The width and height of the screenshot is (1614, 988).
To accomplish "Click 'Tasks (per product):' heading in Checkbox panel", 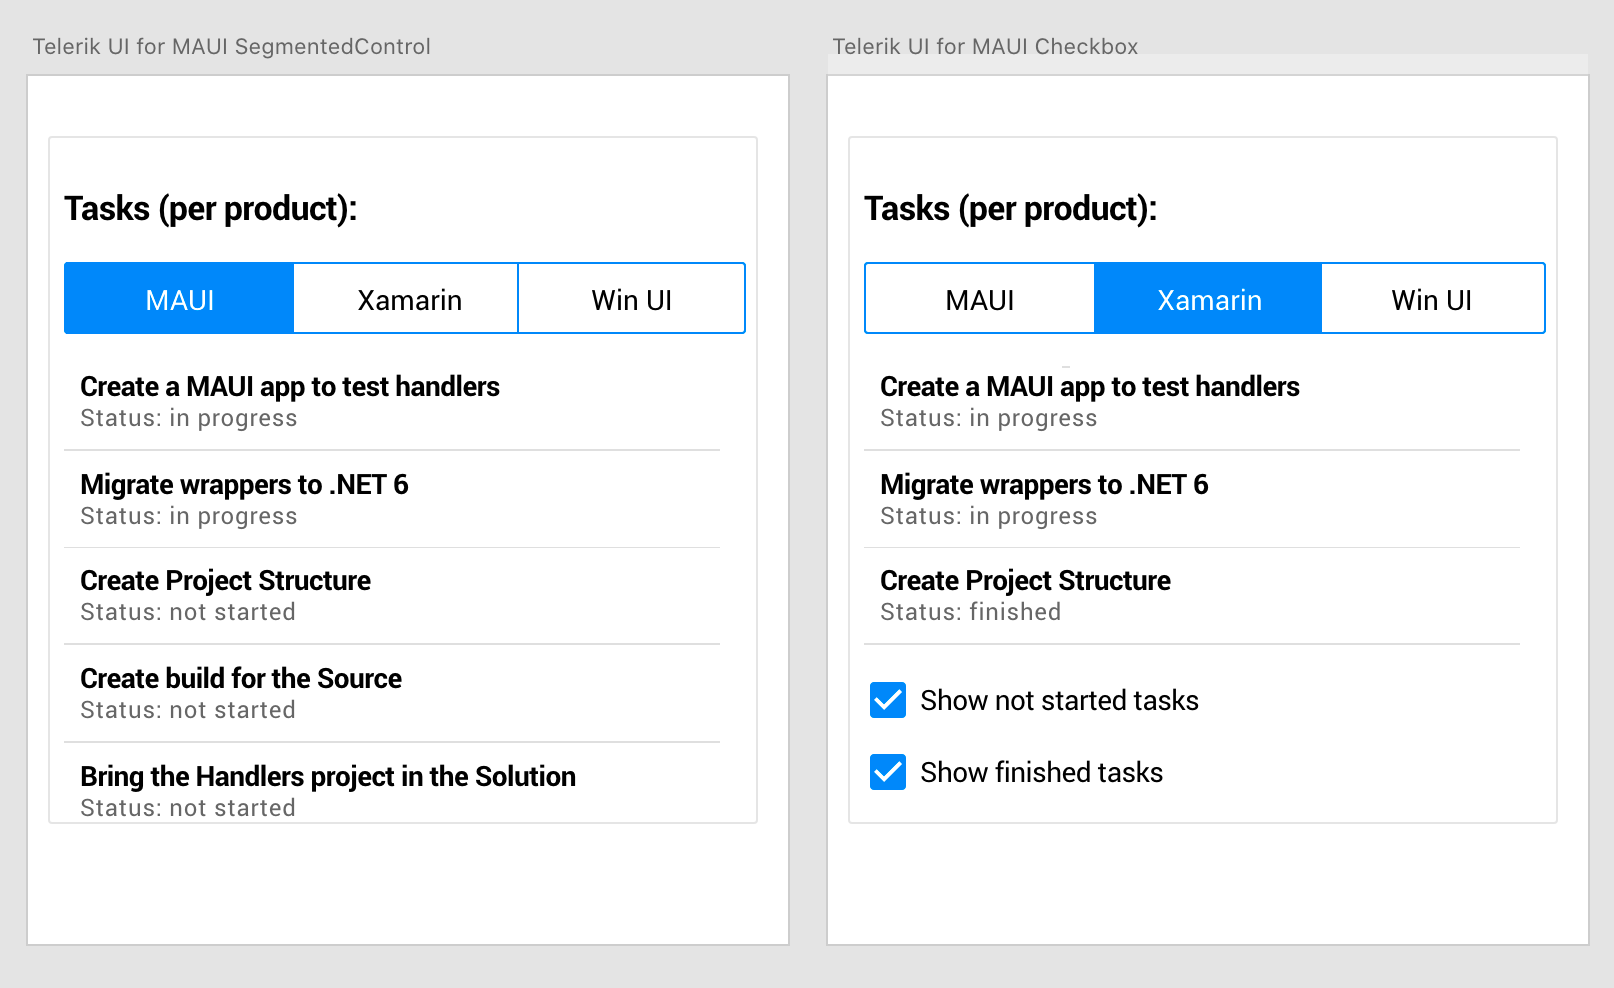I will click(1011, 208).
